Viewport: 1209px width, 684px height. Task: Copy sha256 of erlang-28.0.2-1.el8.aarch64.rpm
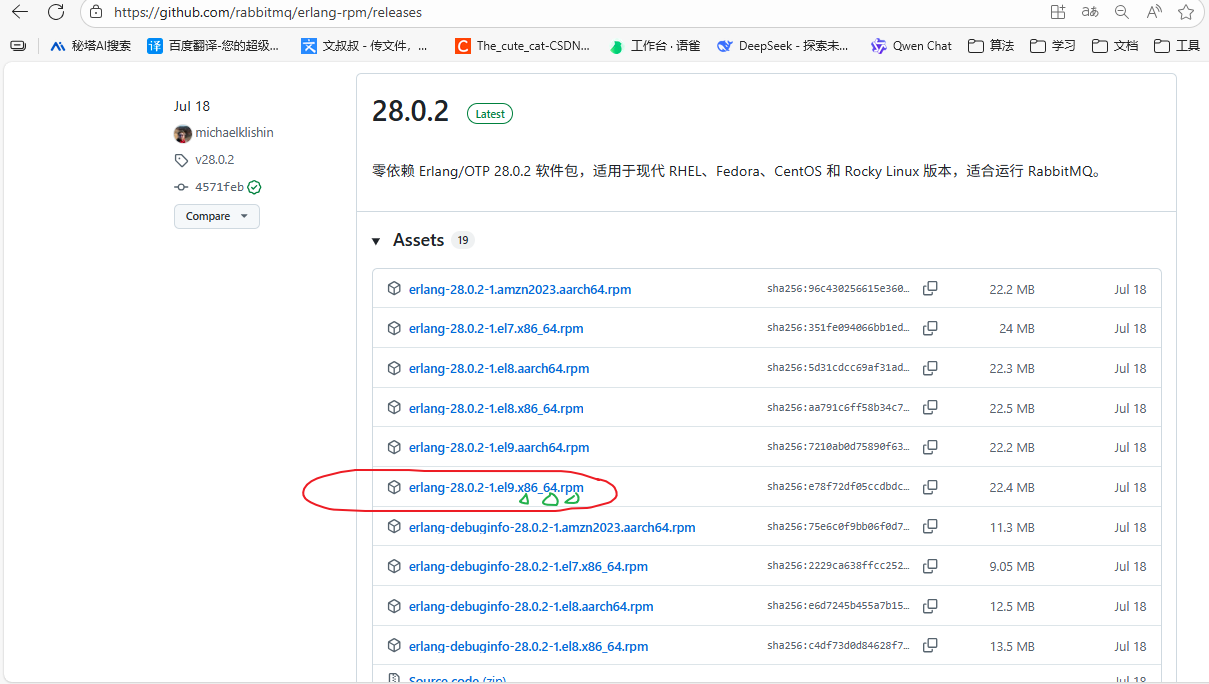[x=930, y=368]
